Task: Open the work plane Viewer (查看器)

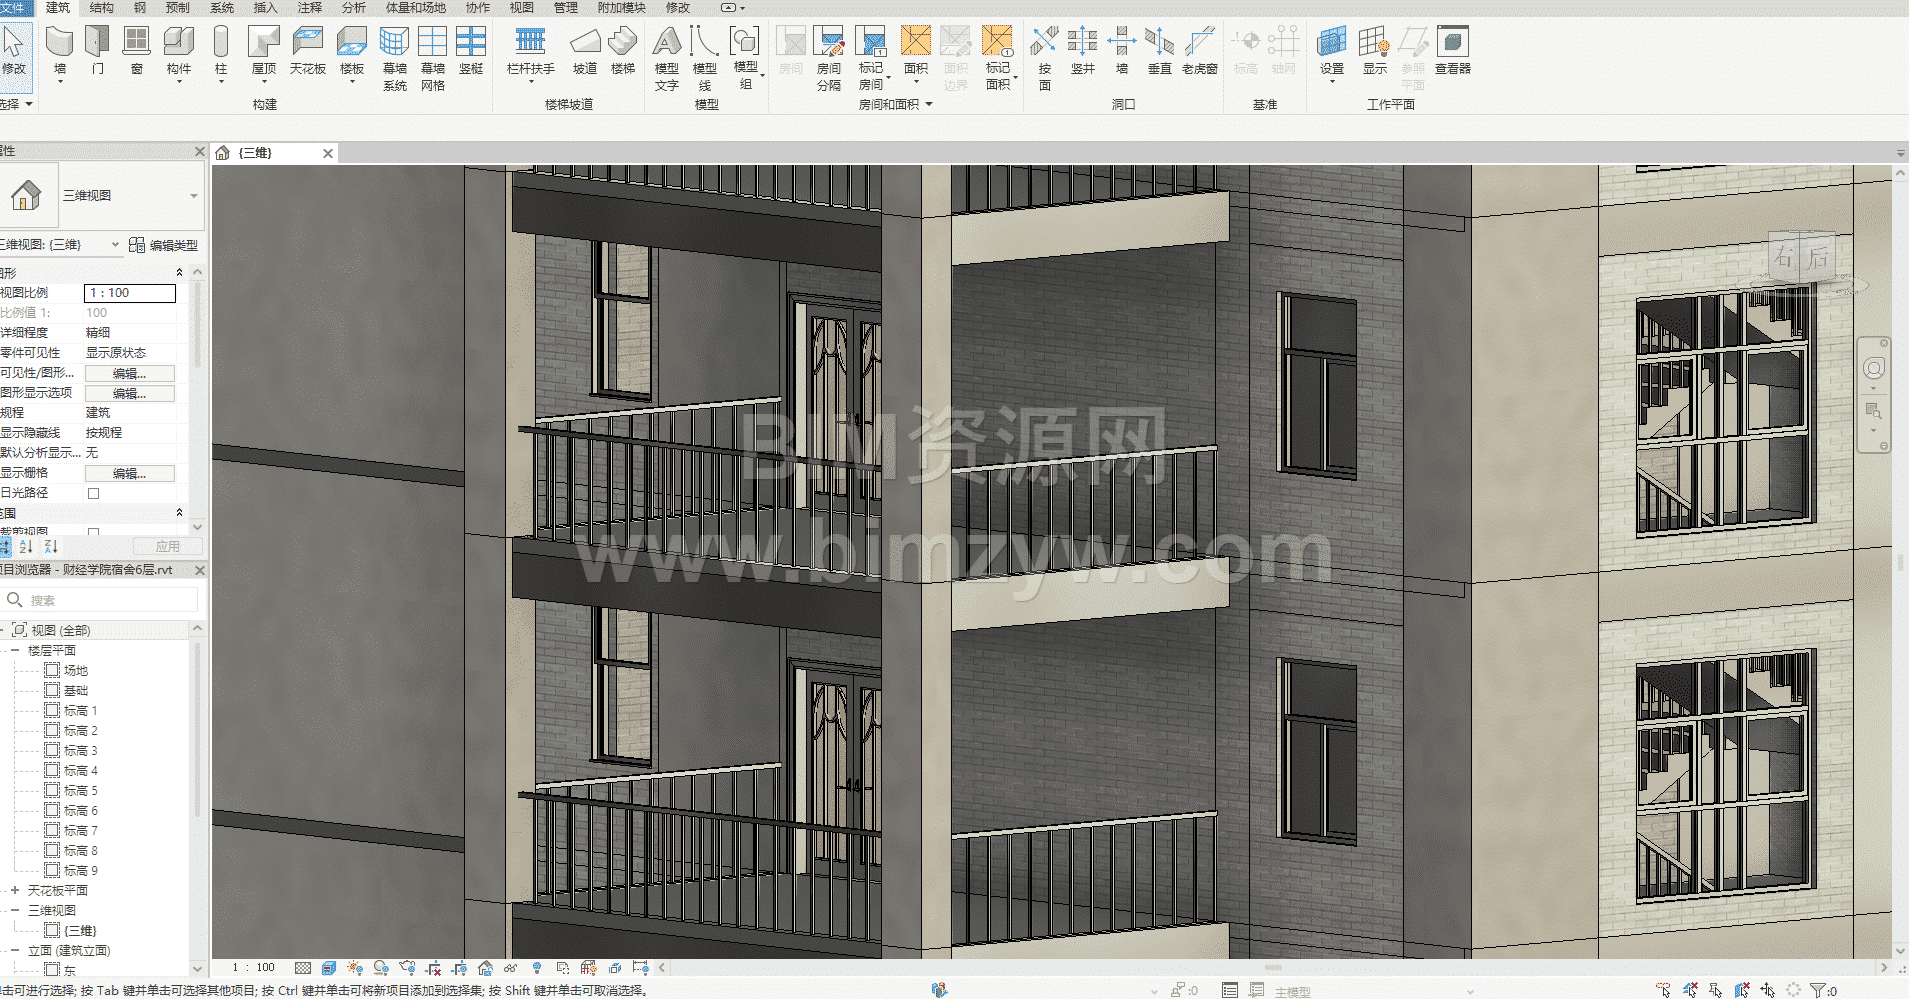Action: (1453, 52)
